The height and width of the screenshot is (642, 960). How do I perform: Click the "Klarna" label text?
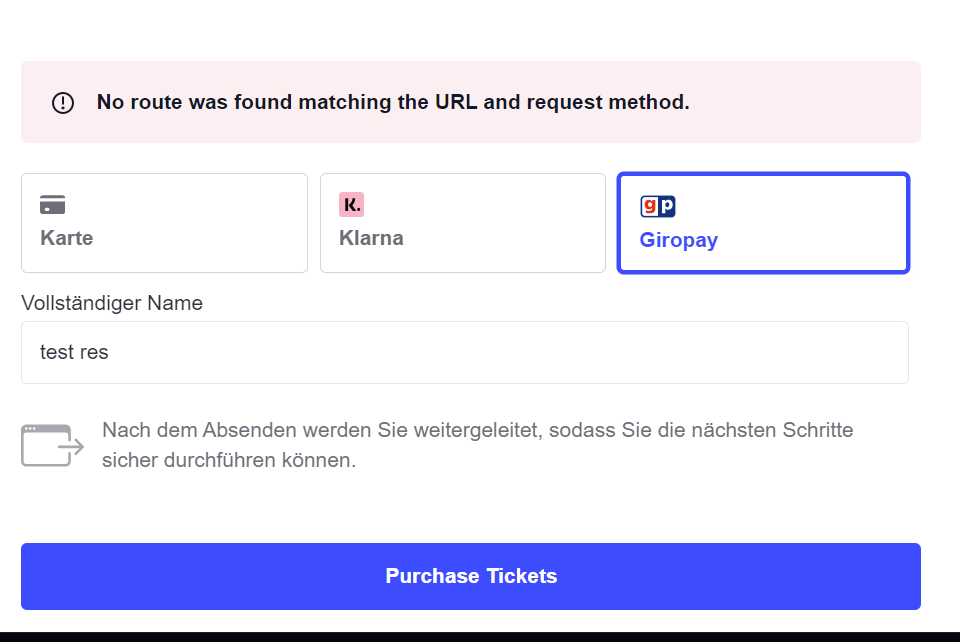(x=371, y=238)
